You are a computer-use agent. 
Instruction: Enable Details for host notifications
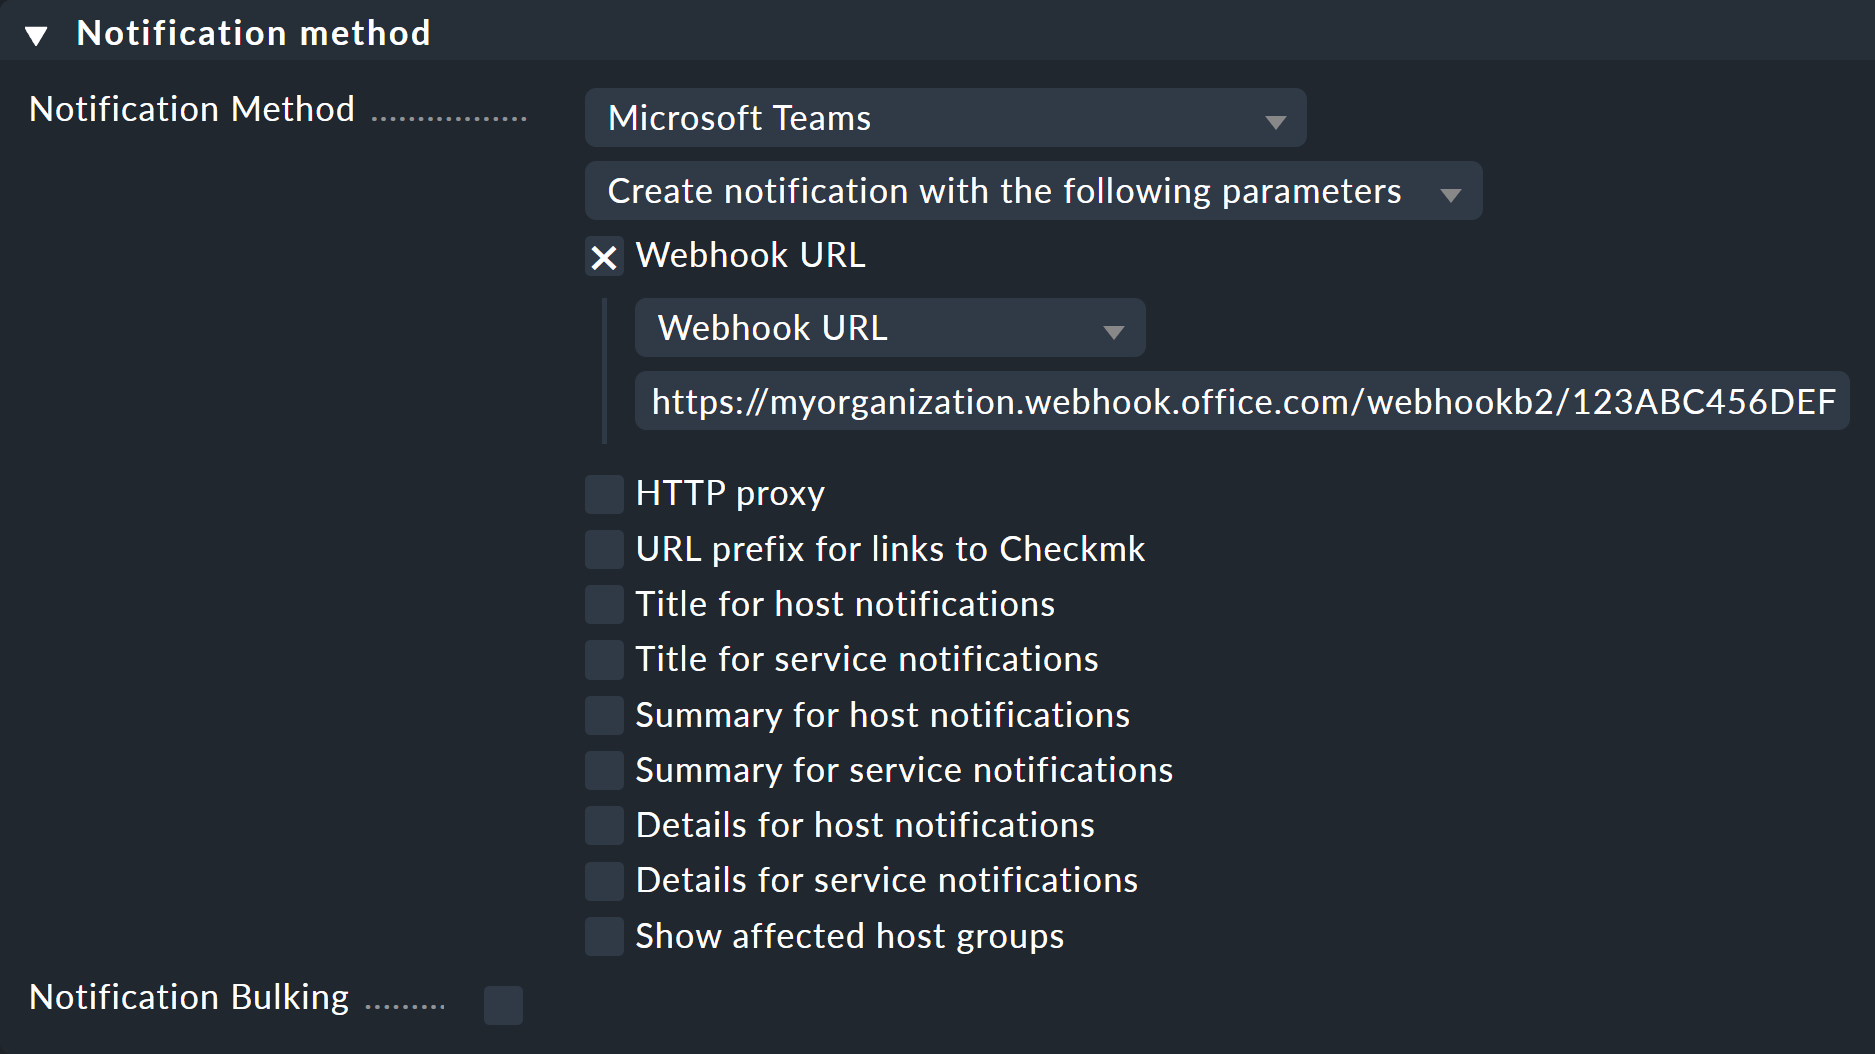coord(604,826)
